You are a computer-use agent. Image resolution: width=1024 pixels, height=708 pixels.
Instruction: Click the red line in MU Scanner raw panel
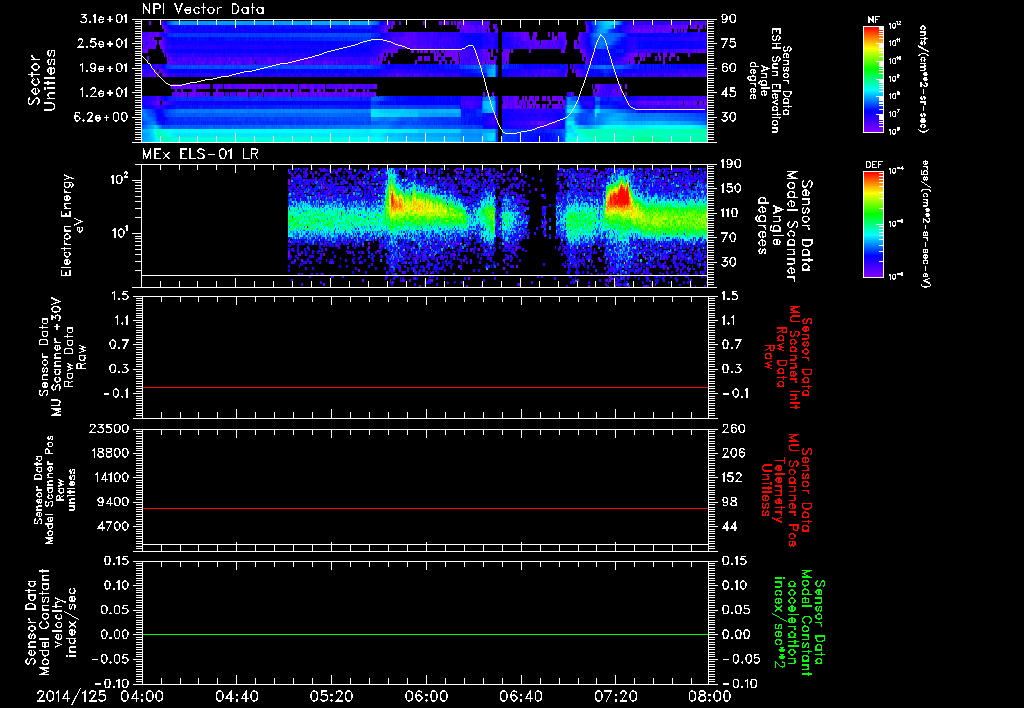coord(425,387)
